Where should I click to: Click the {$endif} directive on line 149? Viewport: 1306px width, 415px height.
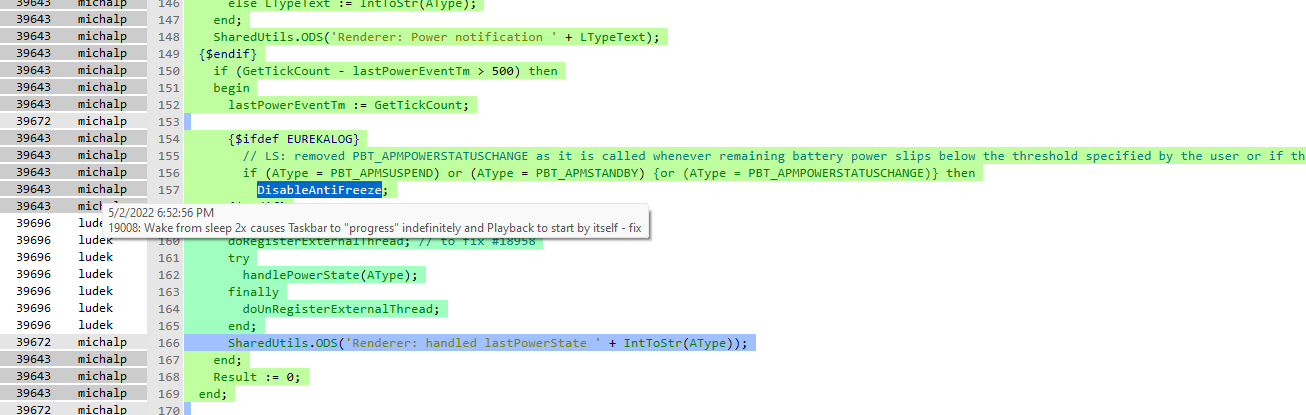coord(227,54)
